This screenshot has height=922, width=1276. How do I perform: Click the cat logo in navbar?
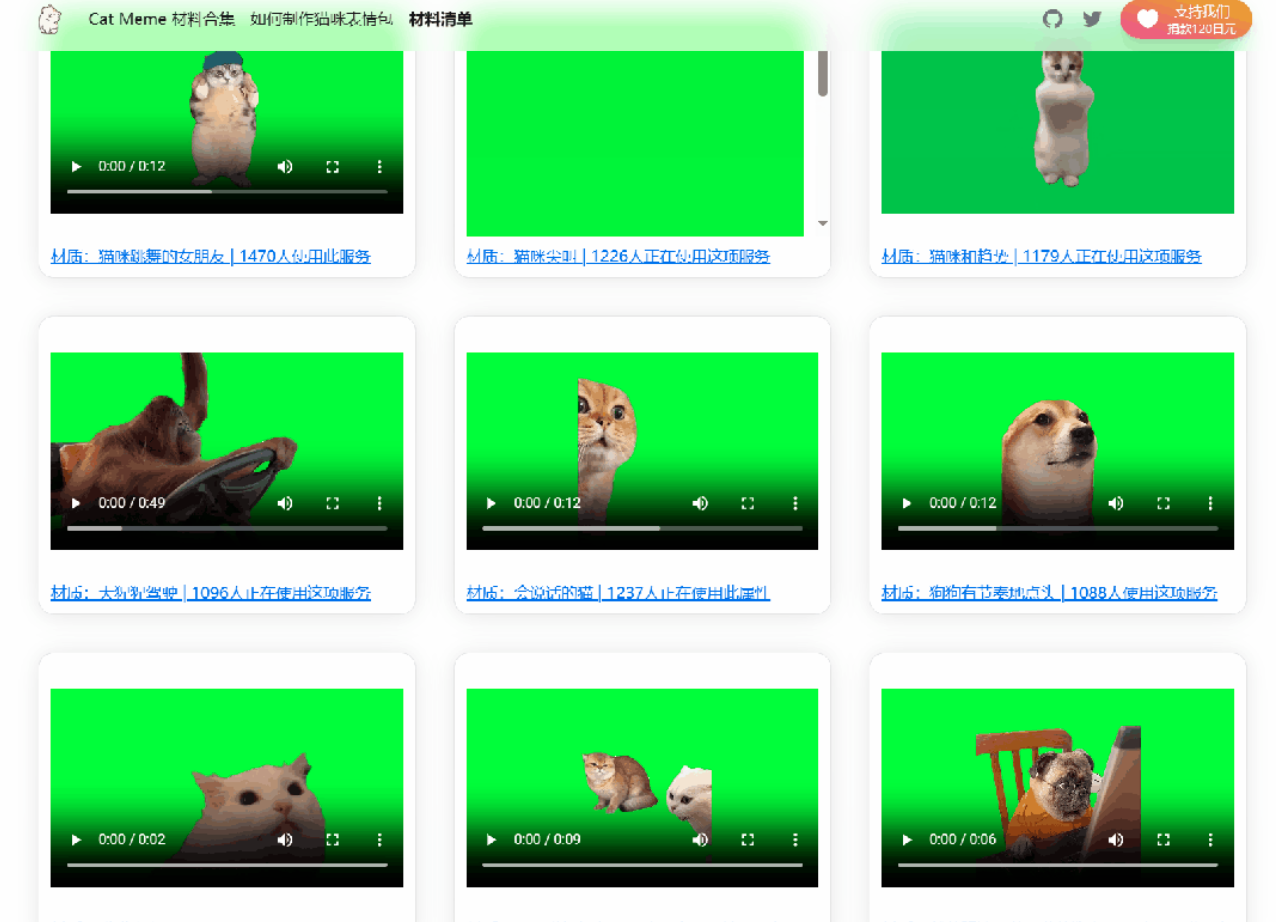49,19
